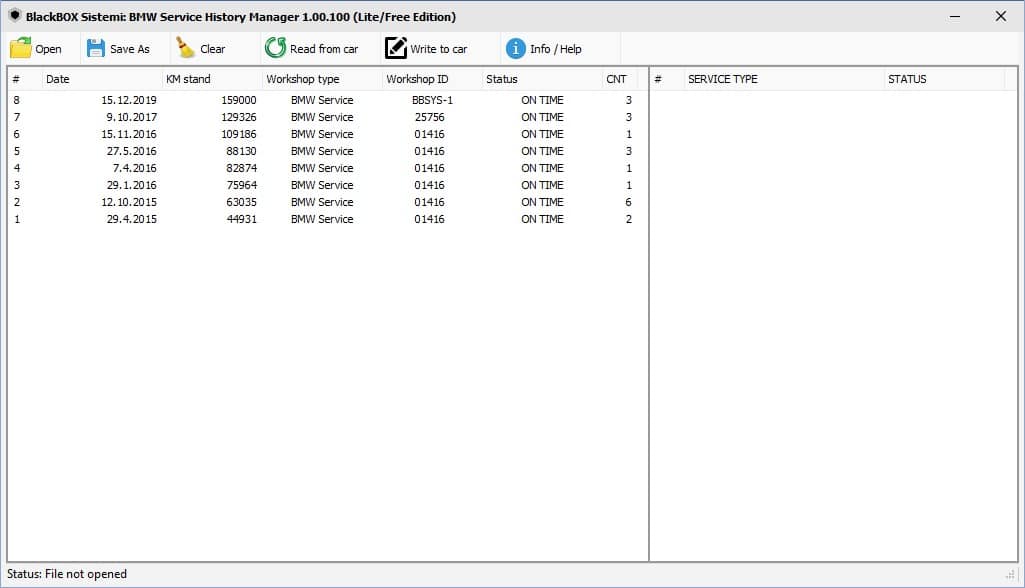Click the Read from car icon
This screenshot has height=588, width=1025.
click(275, 48)
